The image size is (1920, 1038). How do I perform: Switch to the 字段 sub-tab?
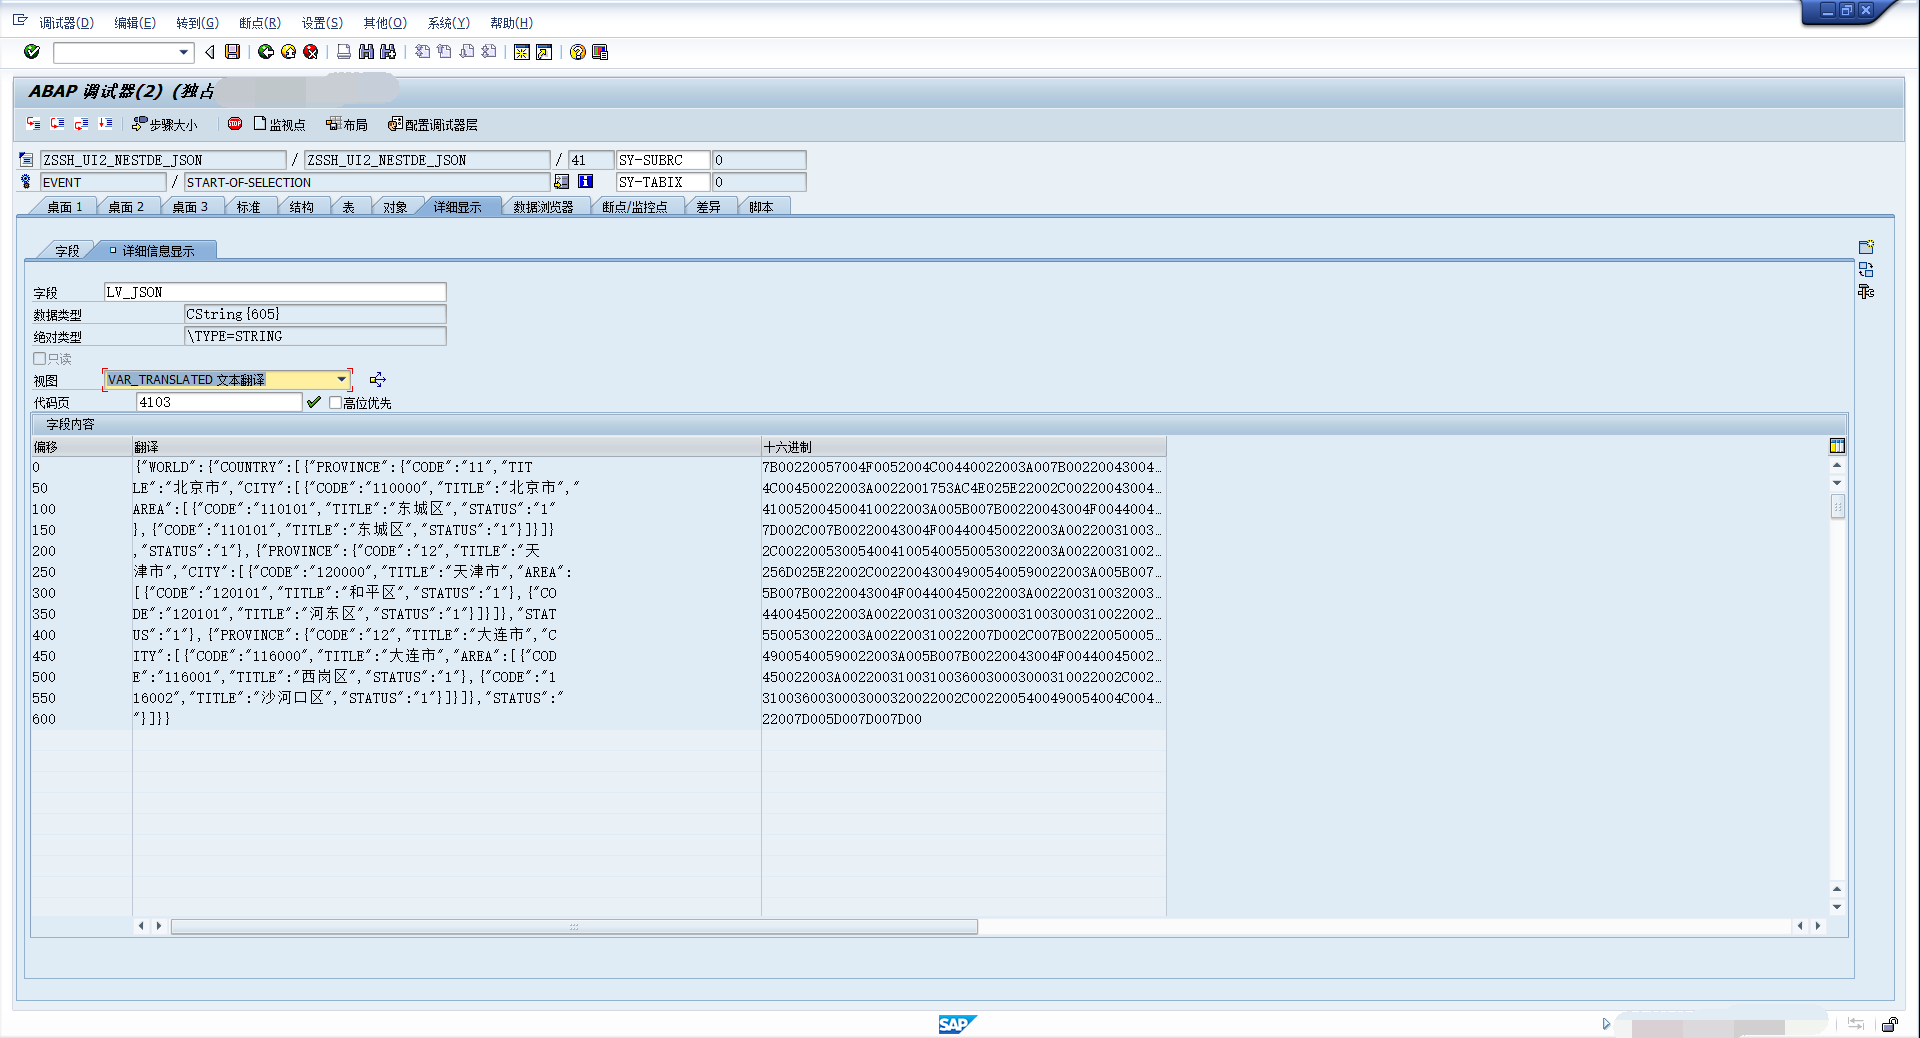(x=67, y=251)
